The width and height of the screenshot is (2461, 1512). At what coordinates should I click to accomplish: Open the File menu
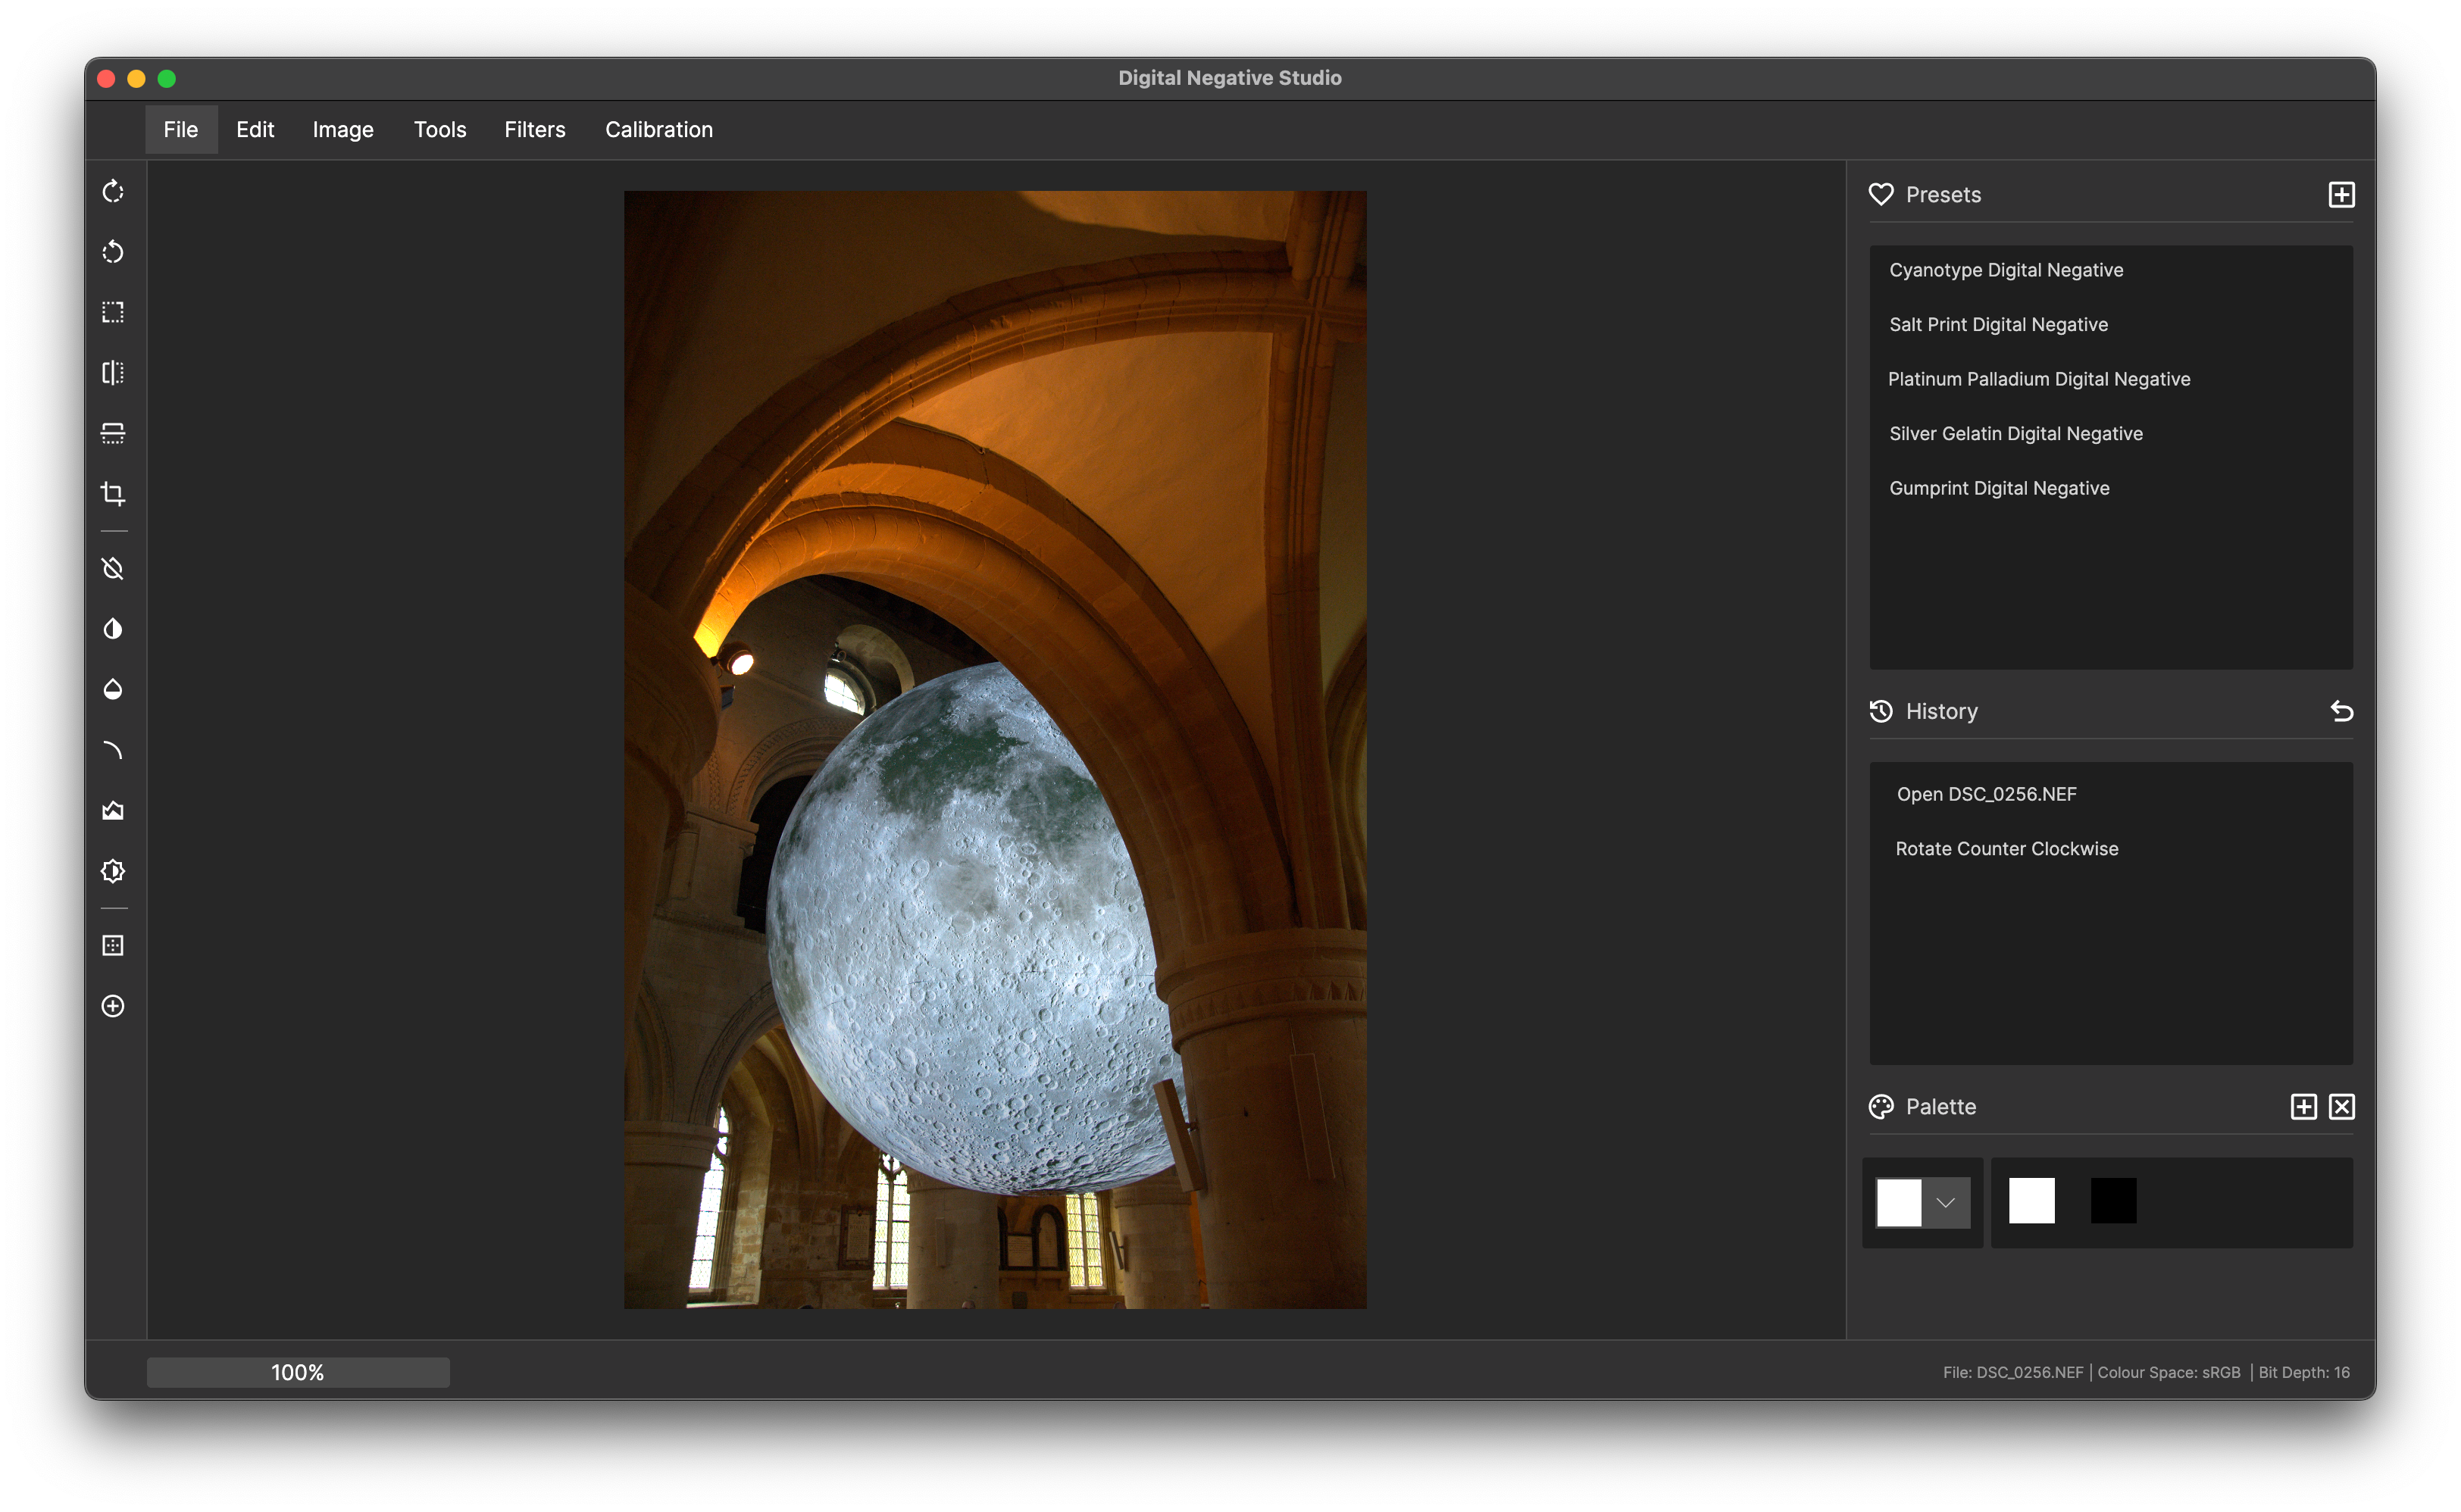(181, 129)
